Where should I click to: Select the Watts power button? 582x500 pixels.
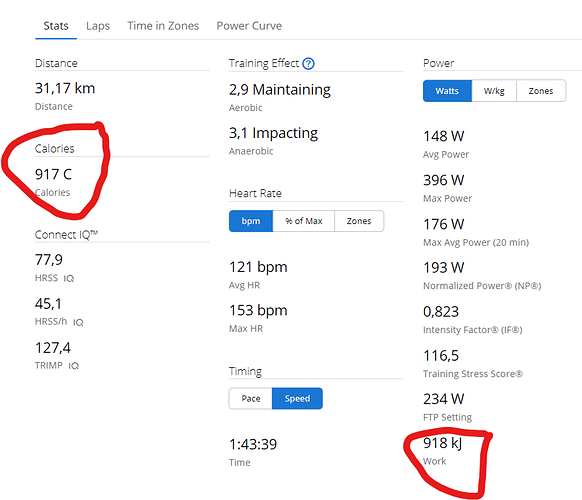(447, 91)
